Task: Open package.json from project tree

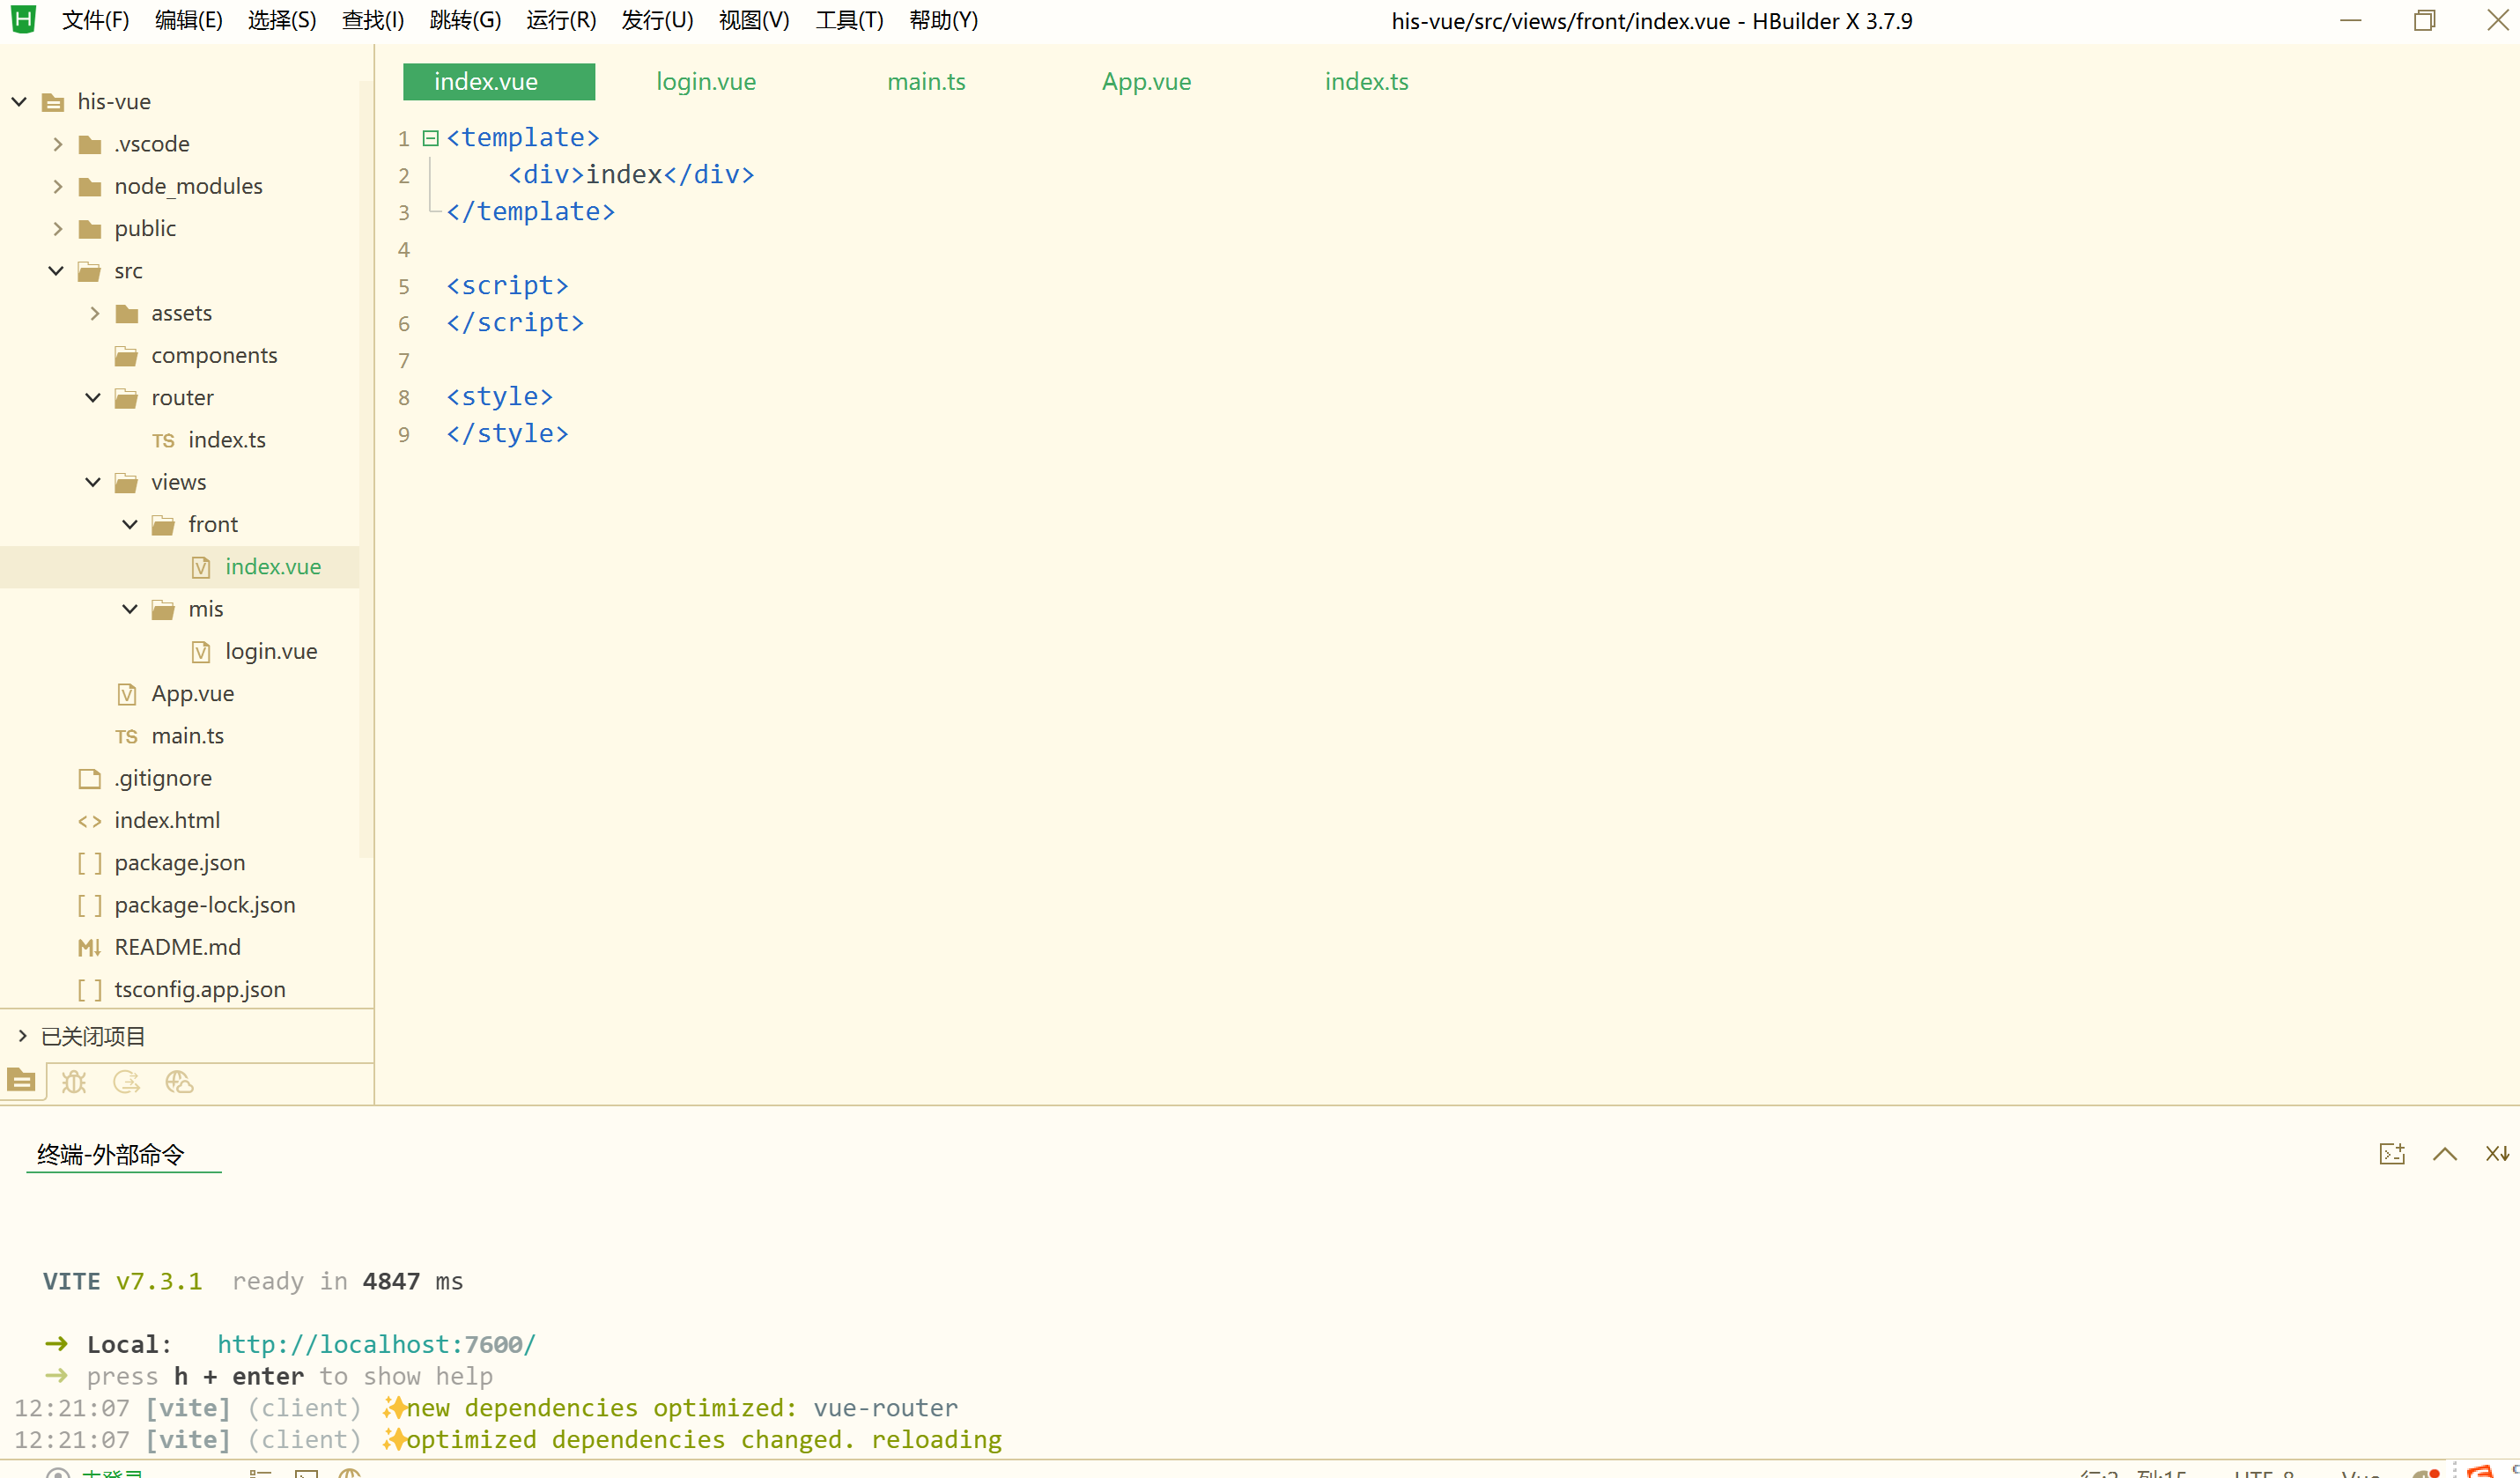Action: (x=179, y=862)
